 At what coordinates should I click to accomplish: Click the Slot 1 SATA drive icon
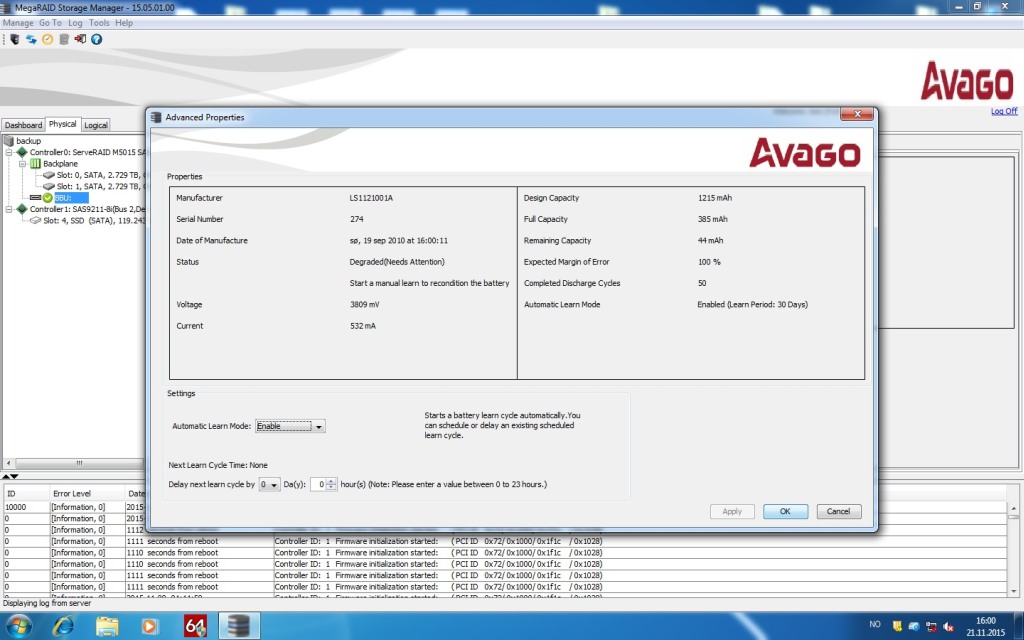(x=48, y=186)
